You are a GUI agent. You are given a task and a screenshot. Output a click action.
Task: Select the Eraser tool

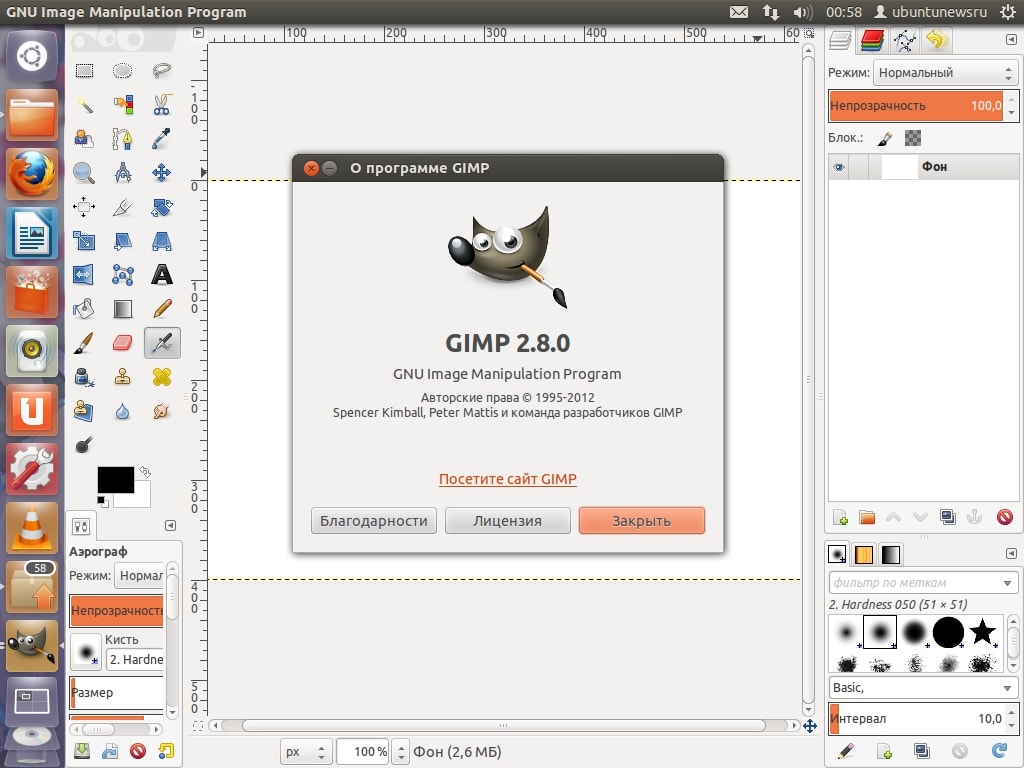tap(123, 342)
